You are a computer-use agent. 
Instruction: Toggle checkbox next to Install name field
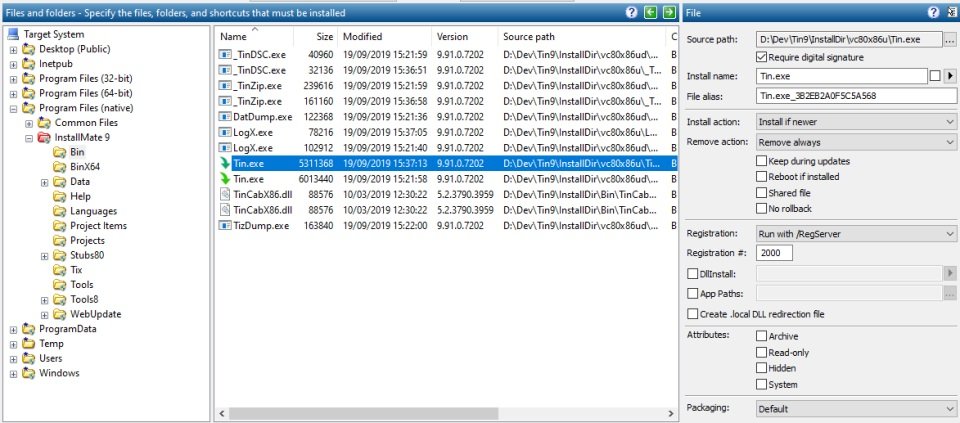pyautogui.click(x=935, y=76)
